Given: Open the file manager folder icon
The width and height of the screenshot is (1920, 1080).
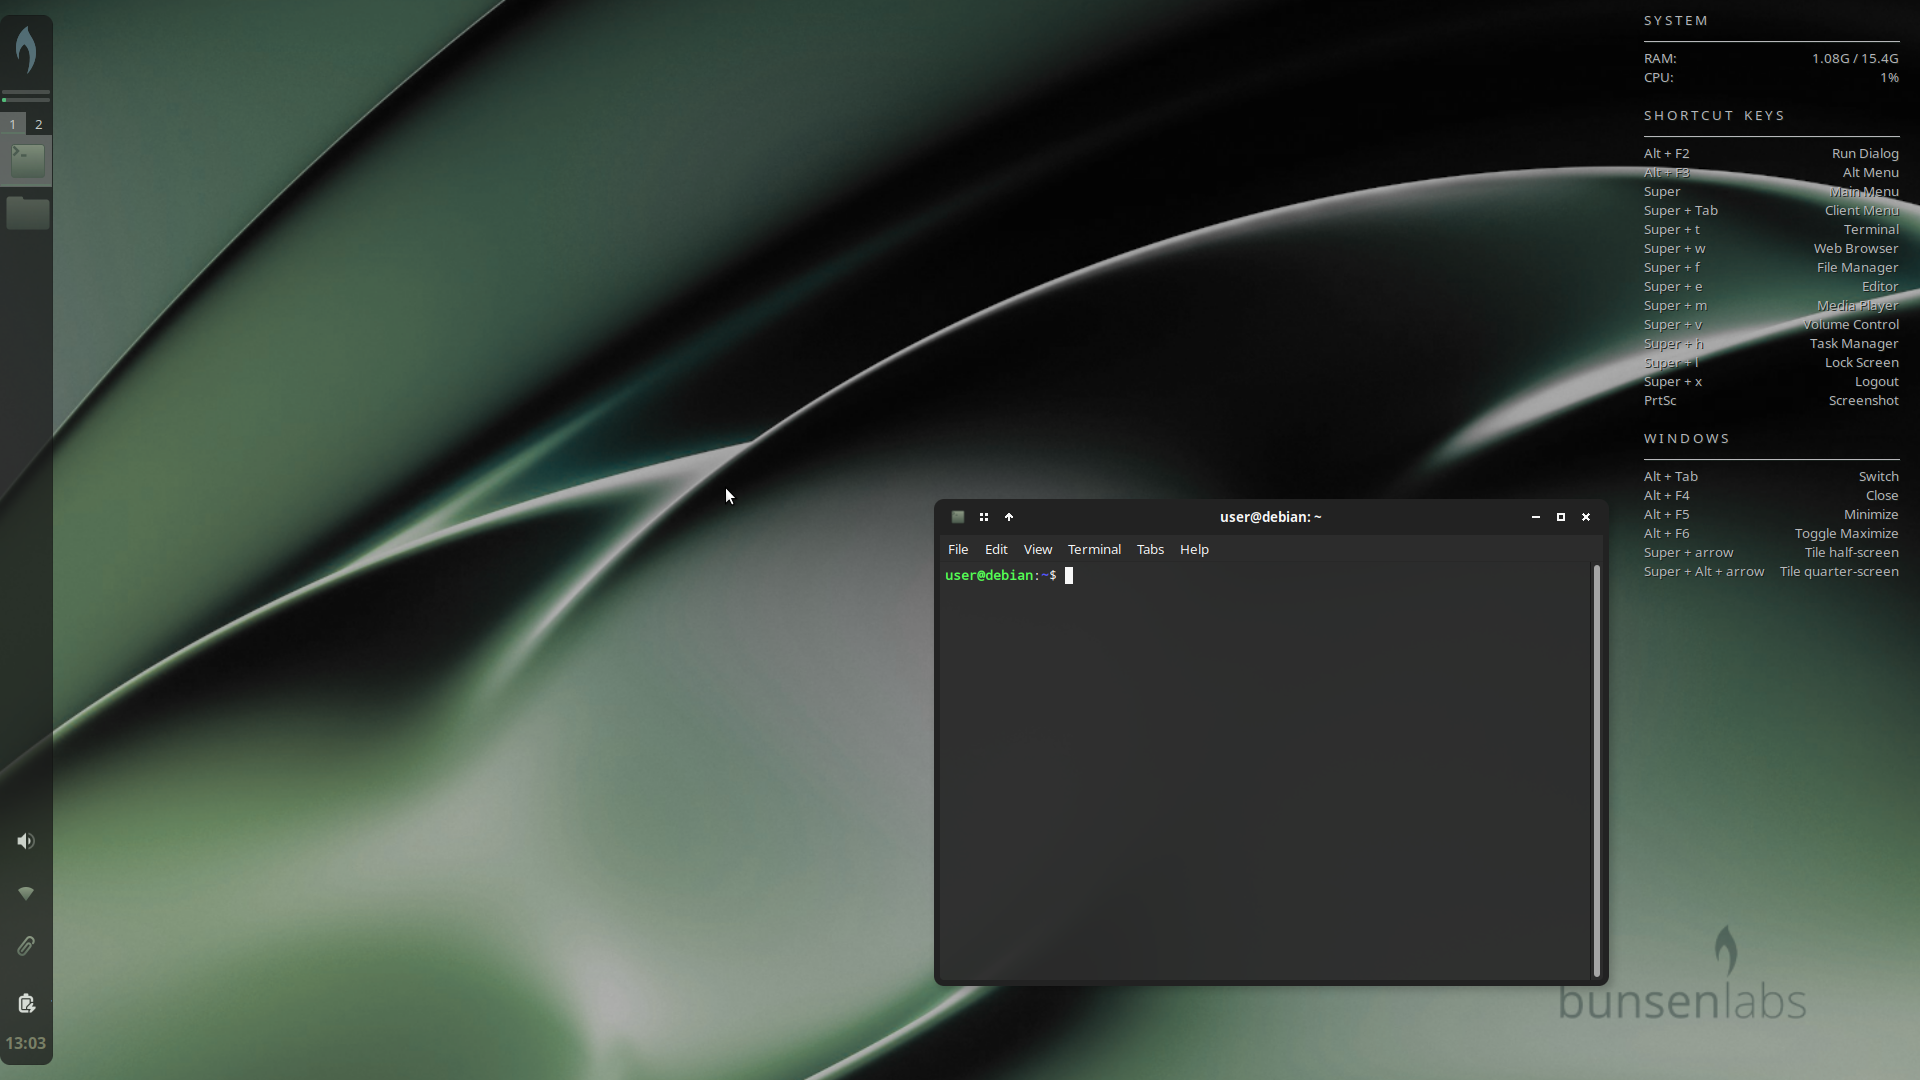Looking at the screenshot, I should [x=27, y=212].
